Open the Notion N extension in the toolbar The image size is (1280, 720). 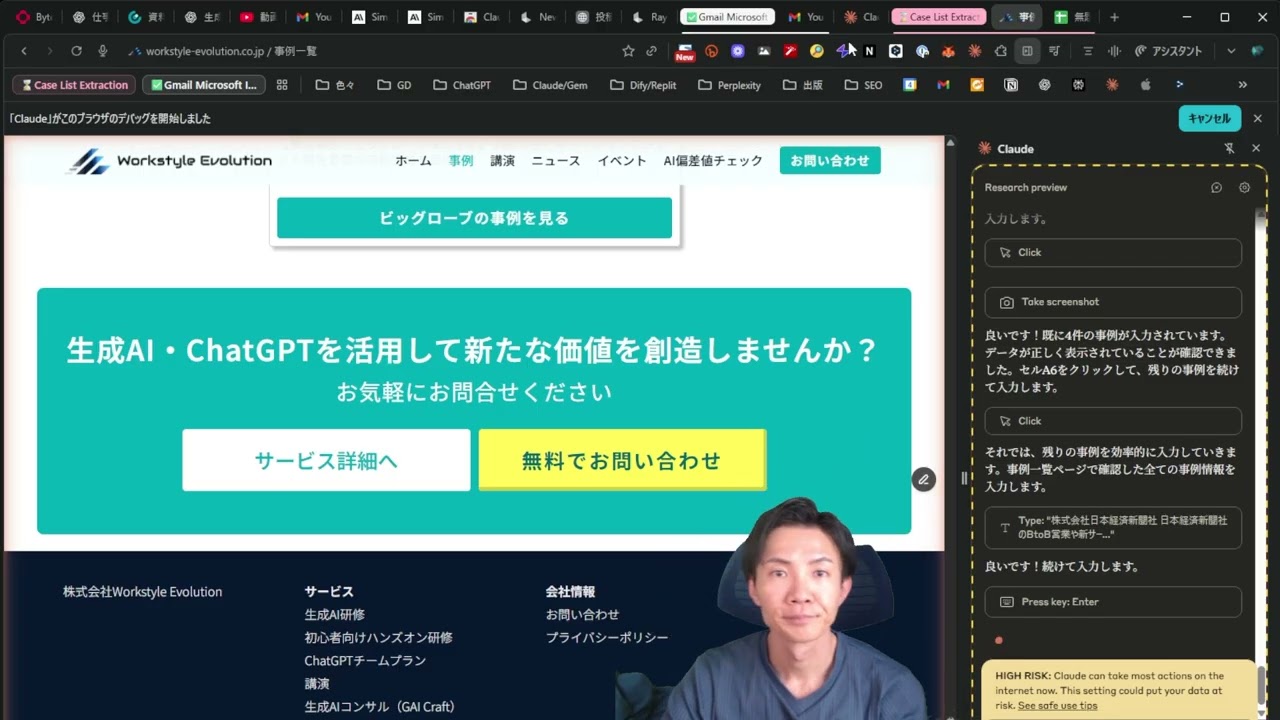click(x=869, y=51)
